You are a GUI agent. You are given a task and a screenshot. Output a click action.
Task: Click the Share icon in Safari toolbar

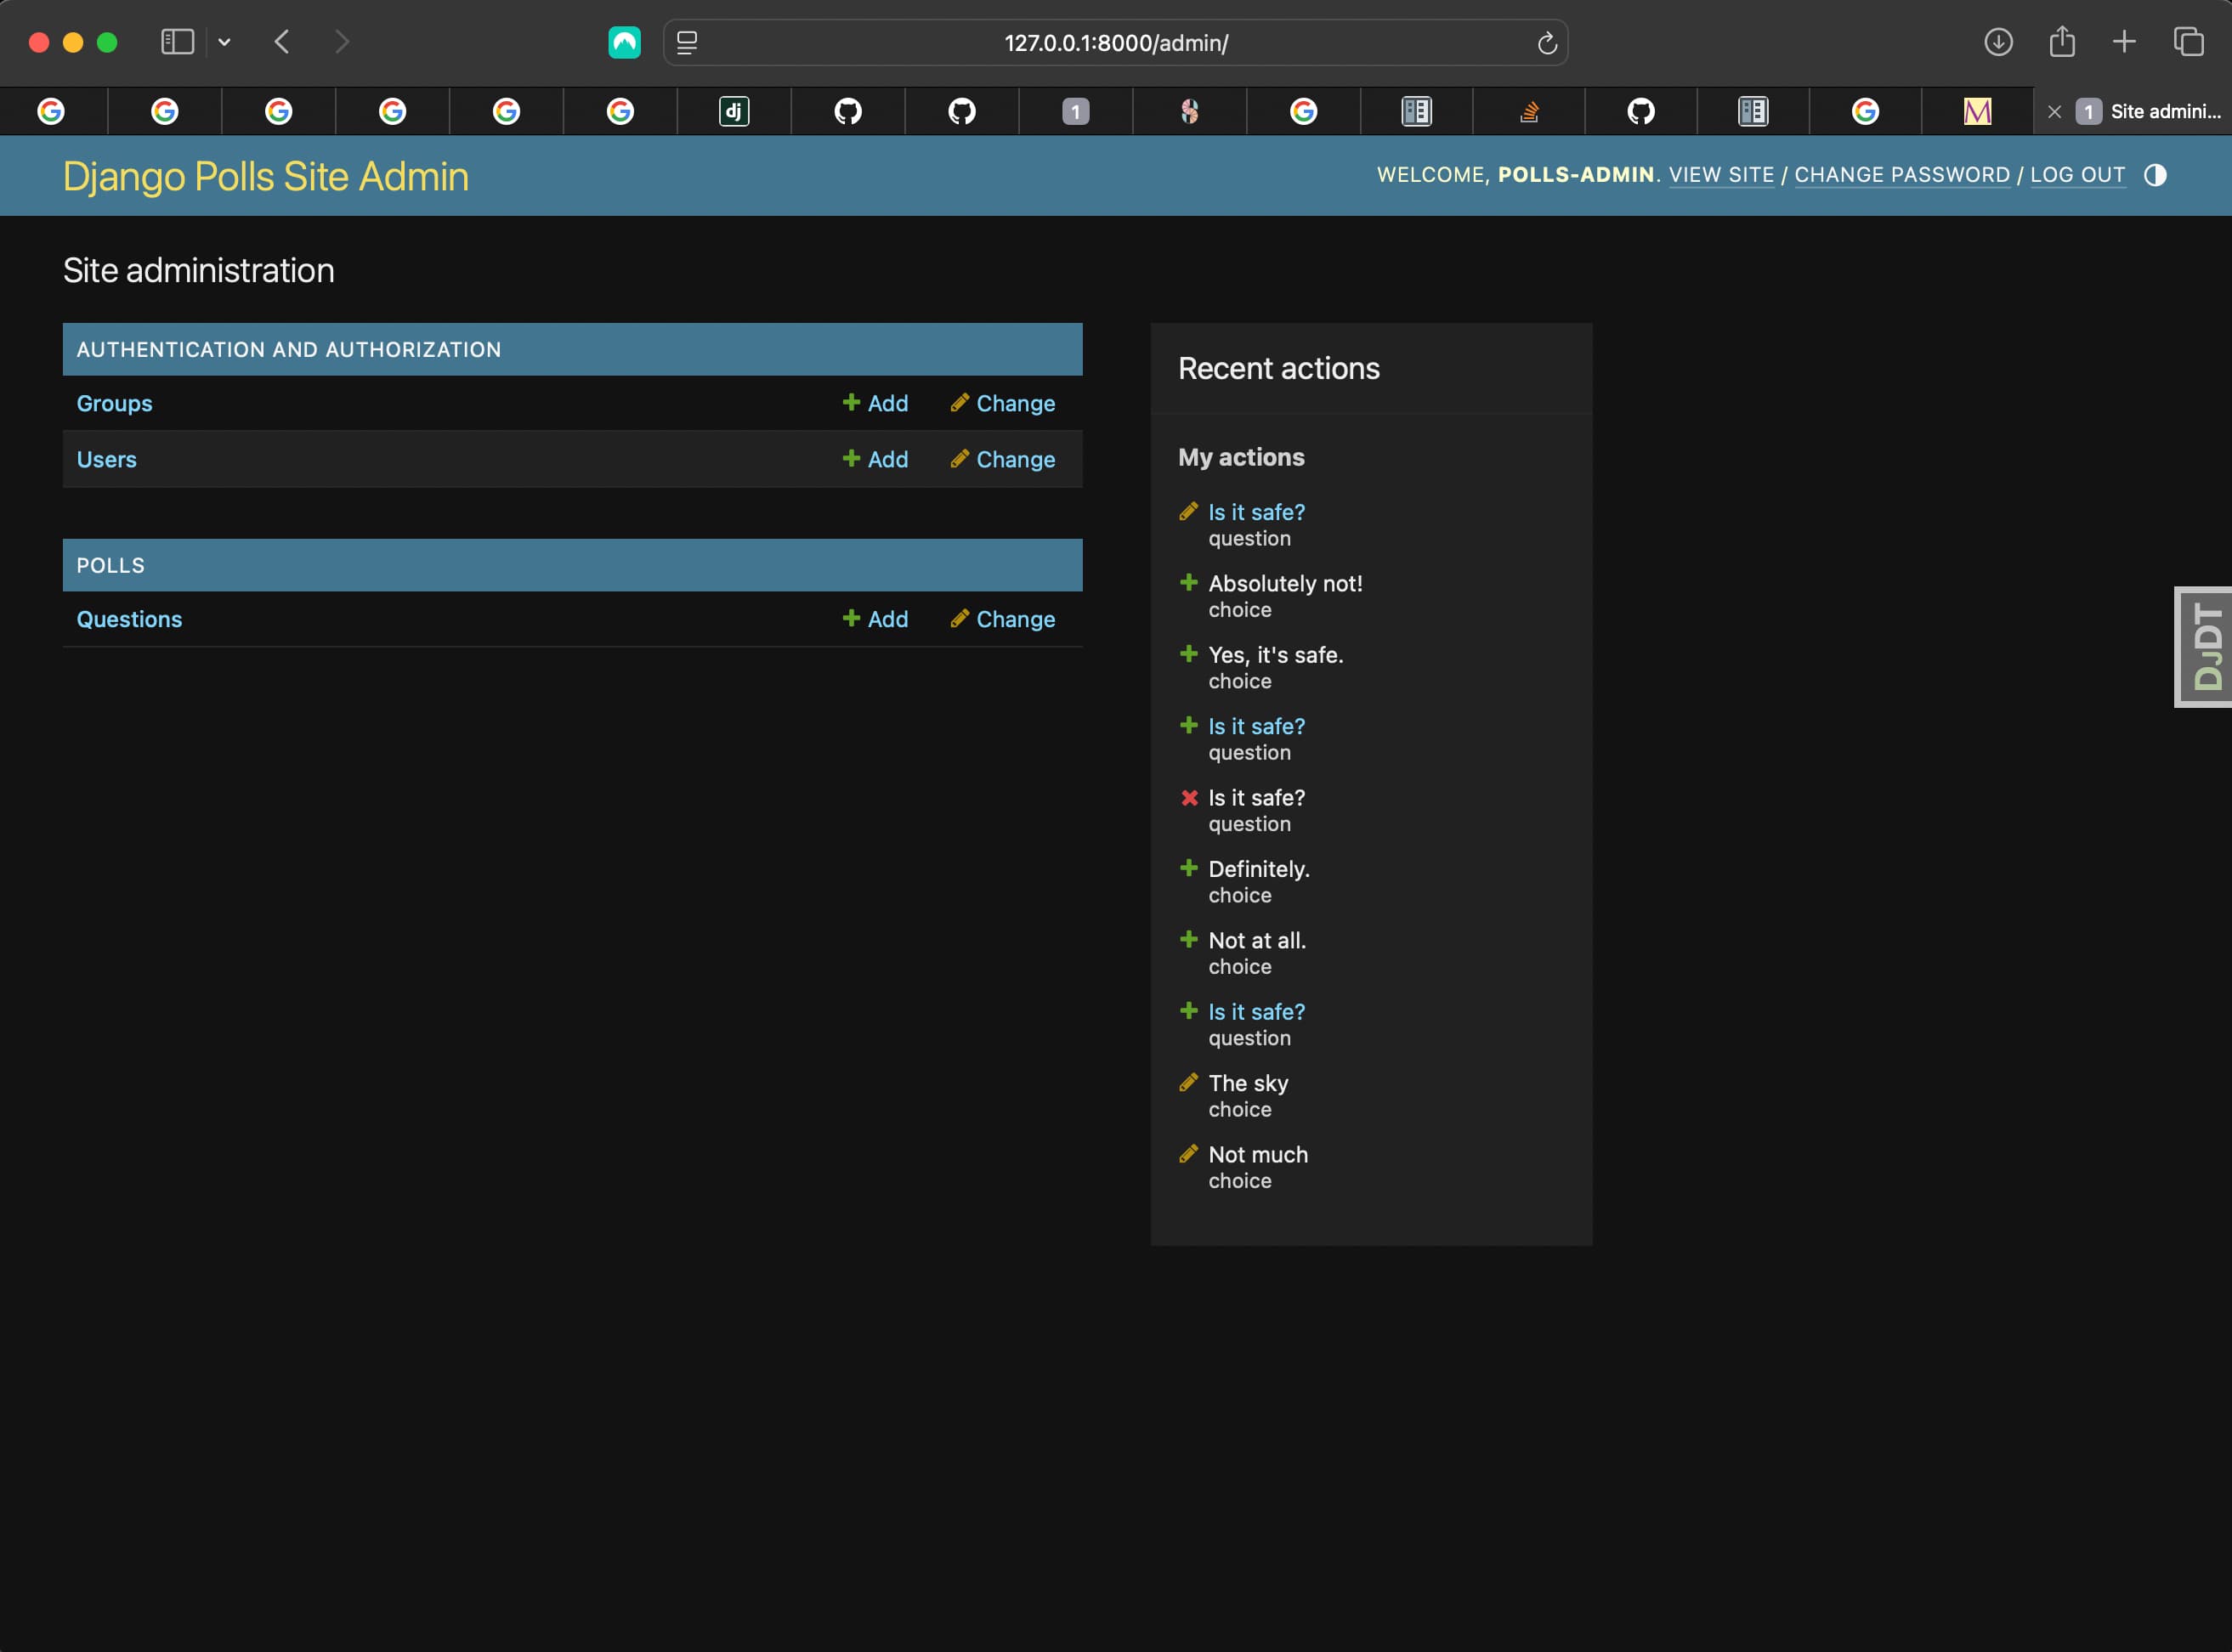[2062, 42]
